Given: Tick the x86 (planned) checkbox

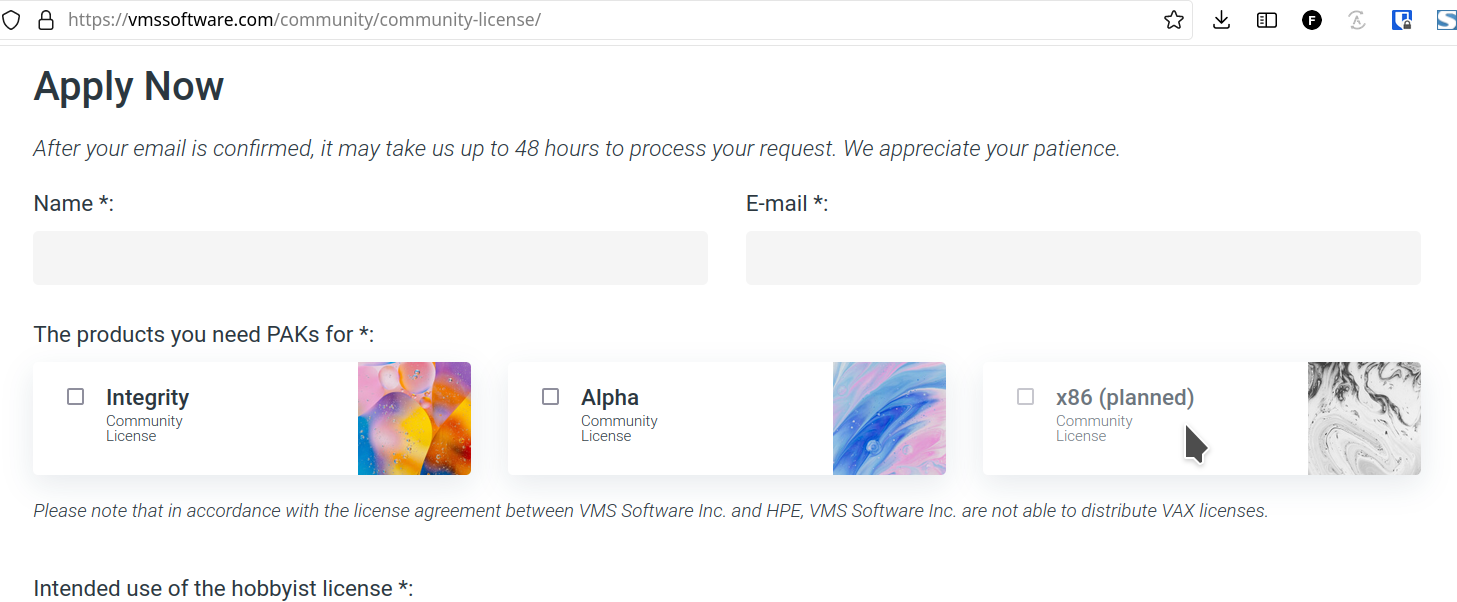Looking at the screenshot, I should [x=1026, y=397].
